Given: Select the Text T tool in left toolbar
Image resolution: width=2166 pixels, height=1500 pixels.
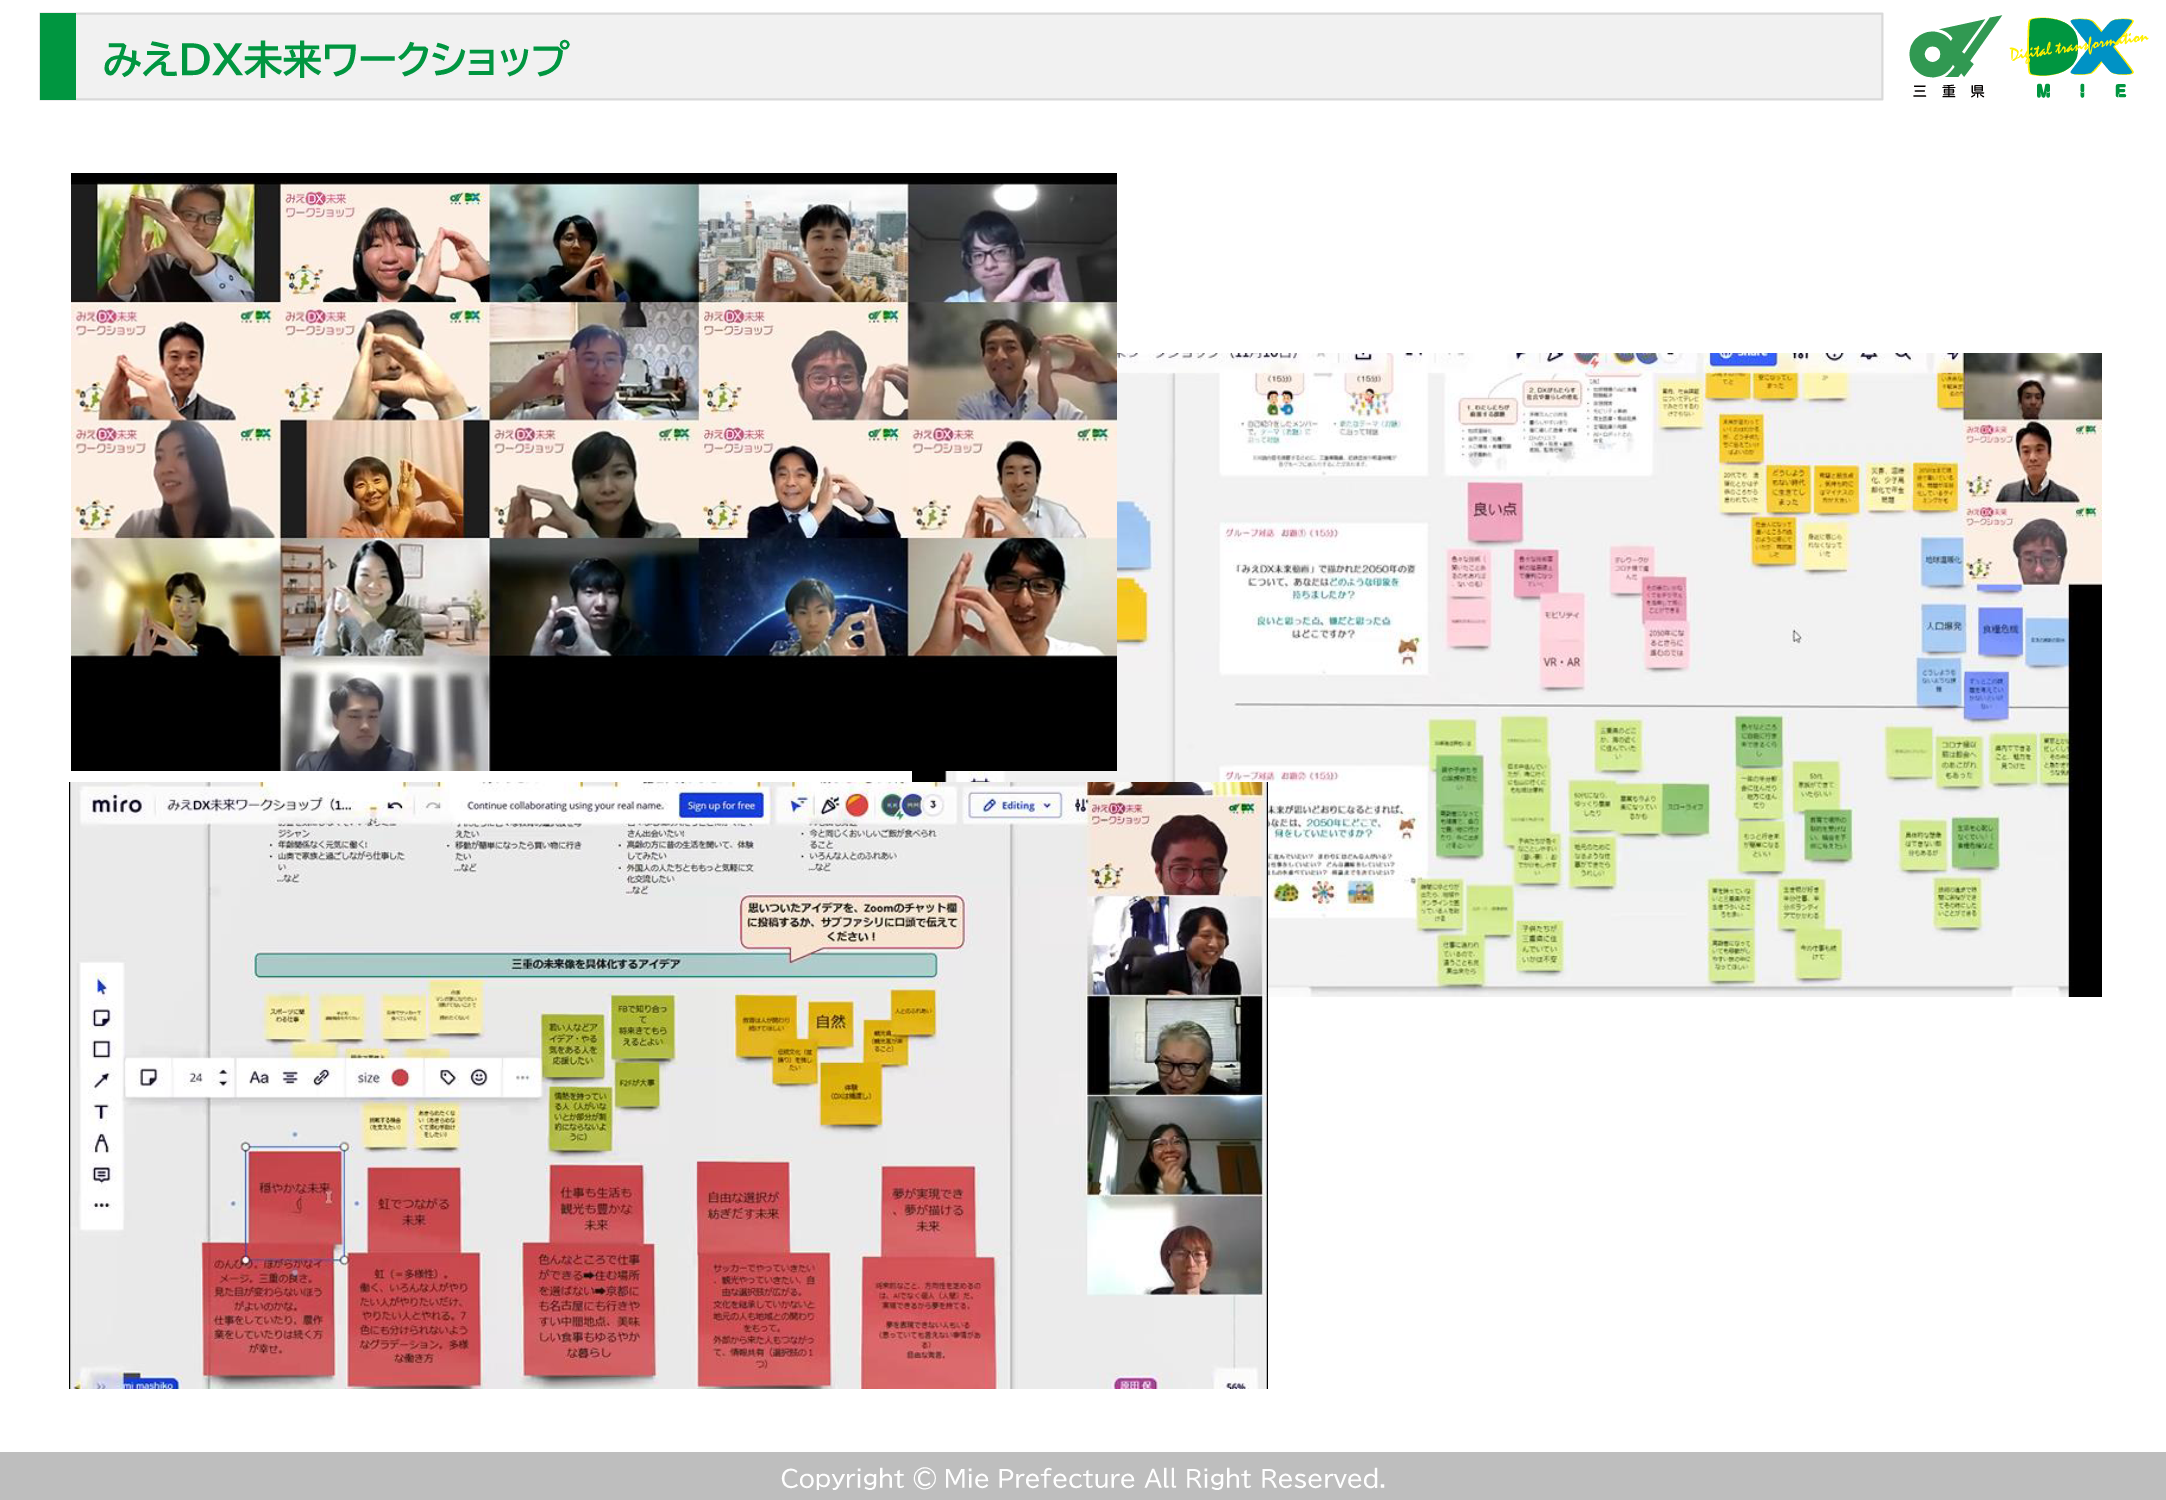Looking at the screenshot, I should coord(101,1112).
